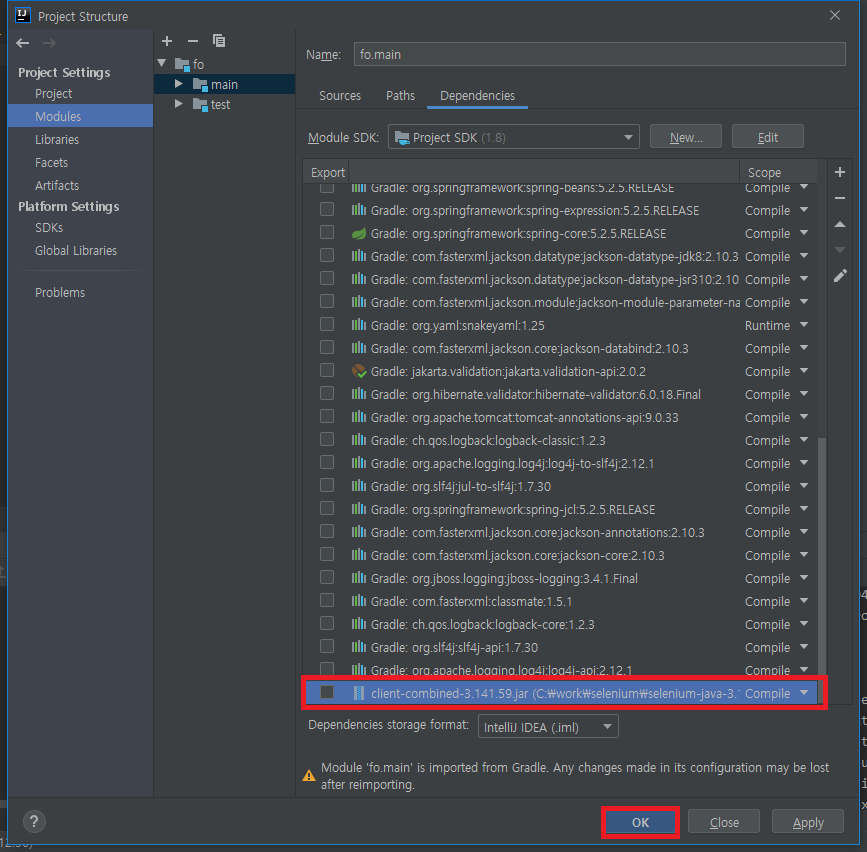The height and width of the screenshot is (852, 867).
Task: Toggle export checkbox for spring-expression
Action: click(327, 210)
